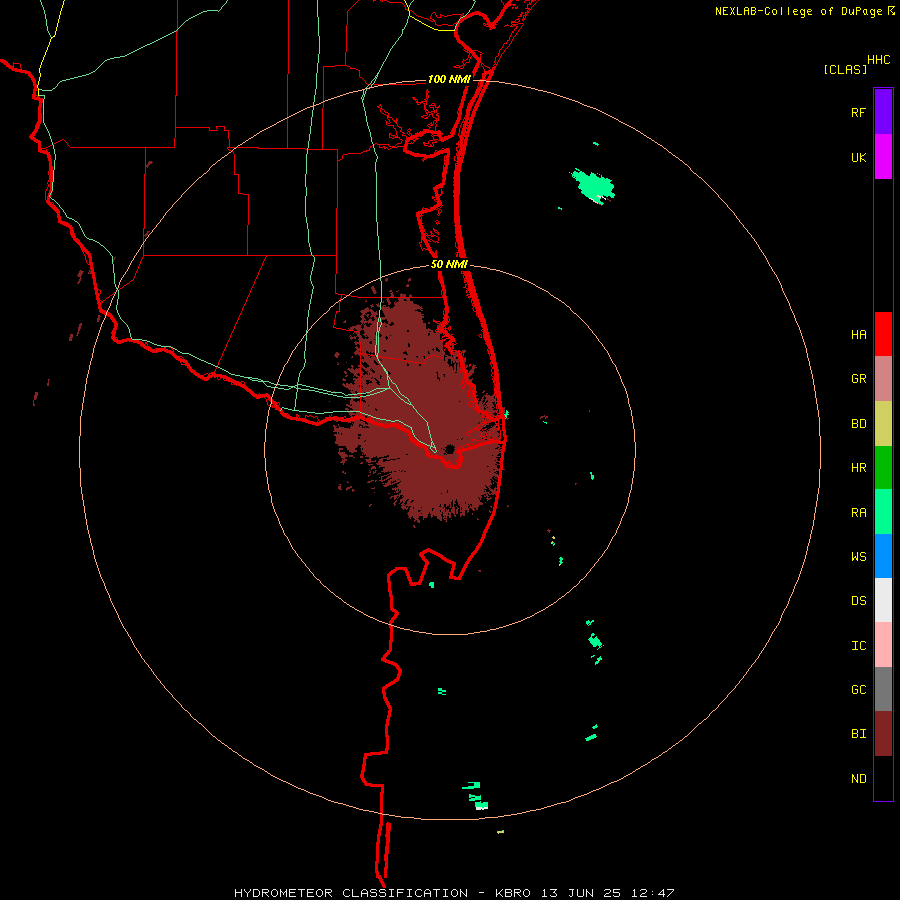Viewport: 900px width, 900px height.
Task: Click the BI legend label
Action: [858, 734]
